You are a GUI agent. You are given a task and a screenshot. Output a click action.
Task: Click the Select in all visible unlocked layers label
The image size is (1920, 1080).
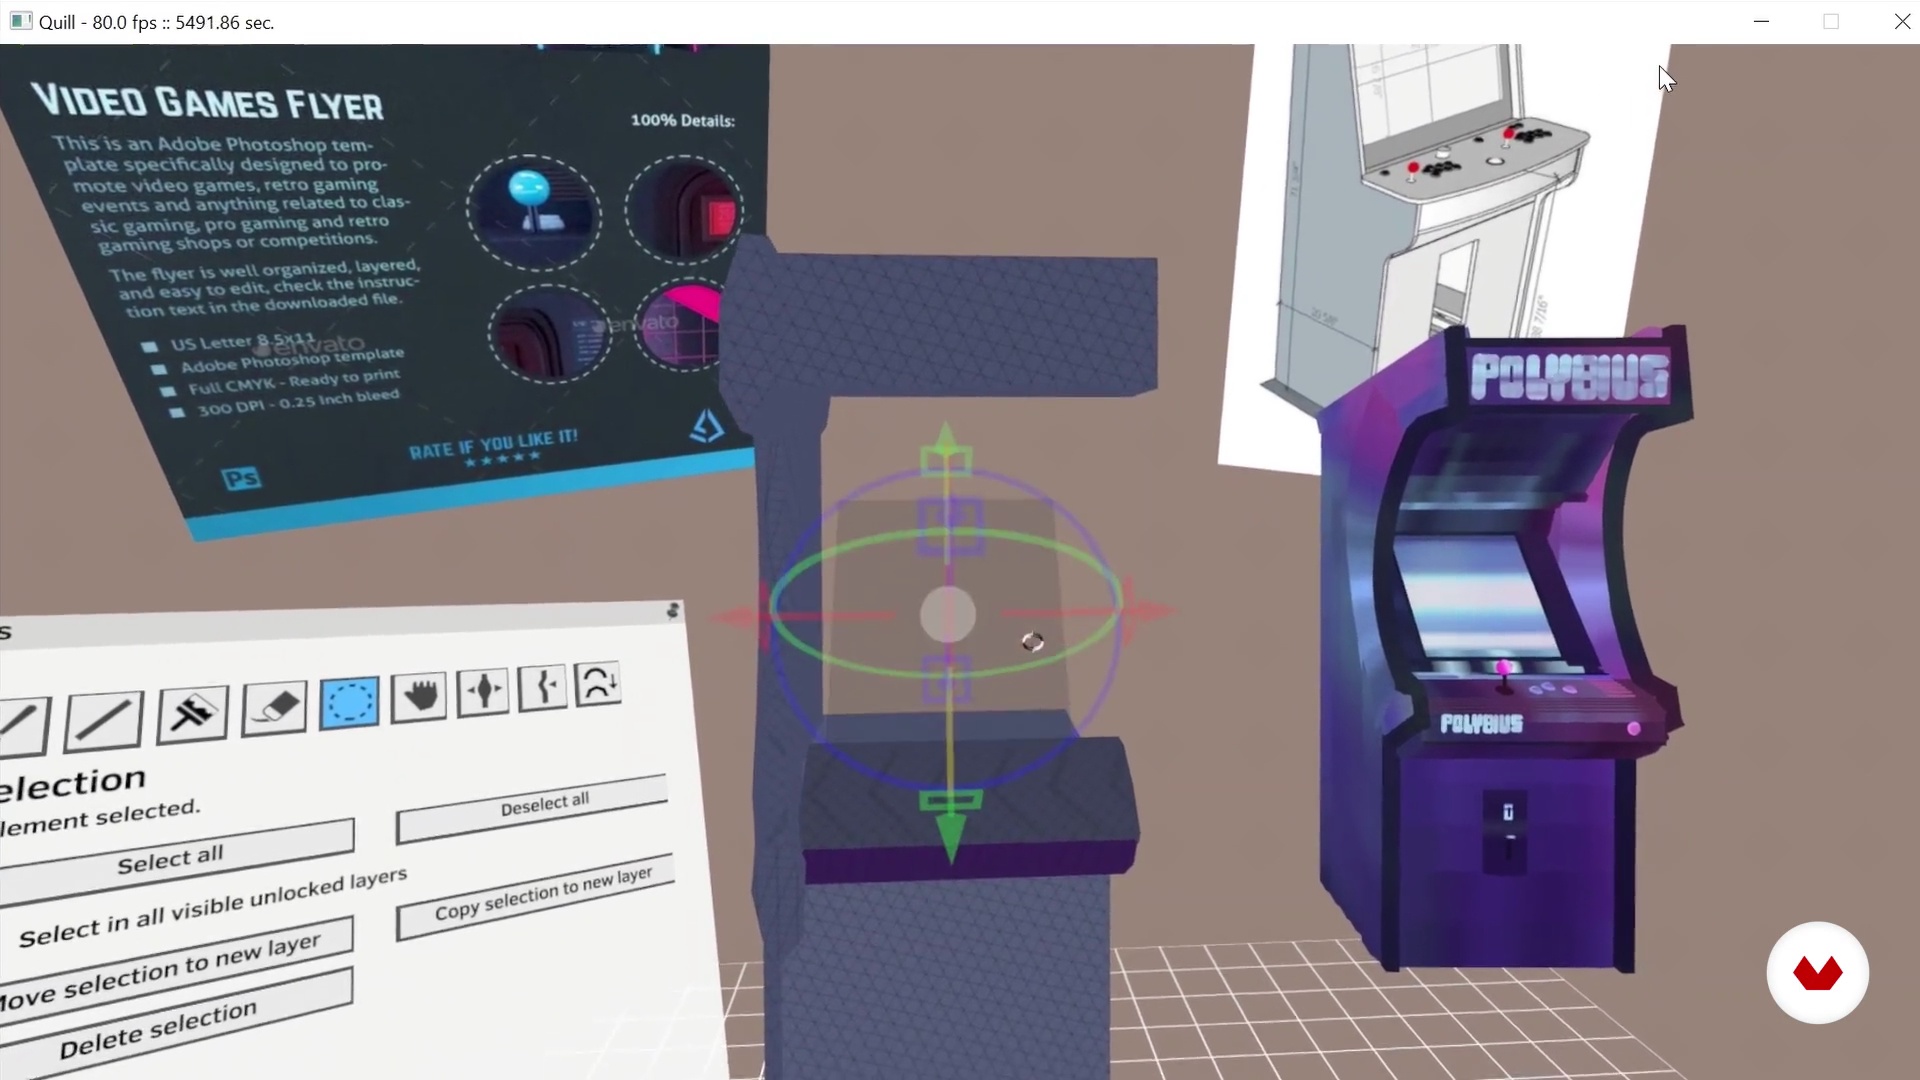point(212,909)
